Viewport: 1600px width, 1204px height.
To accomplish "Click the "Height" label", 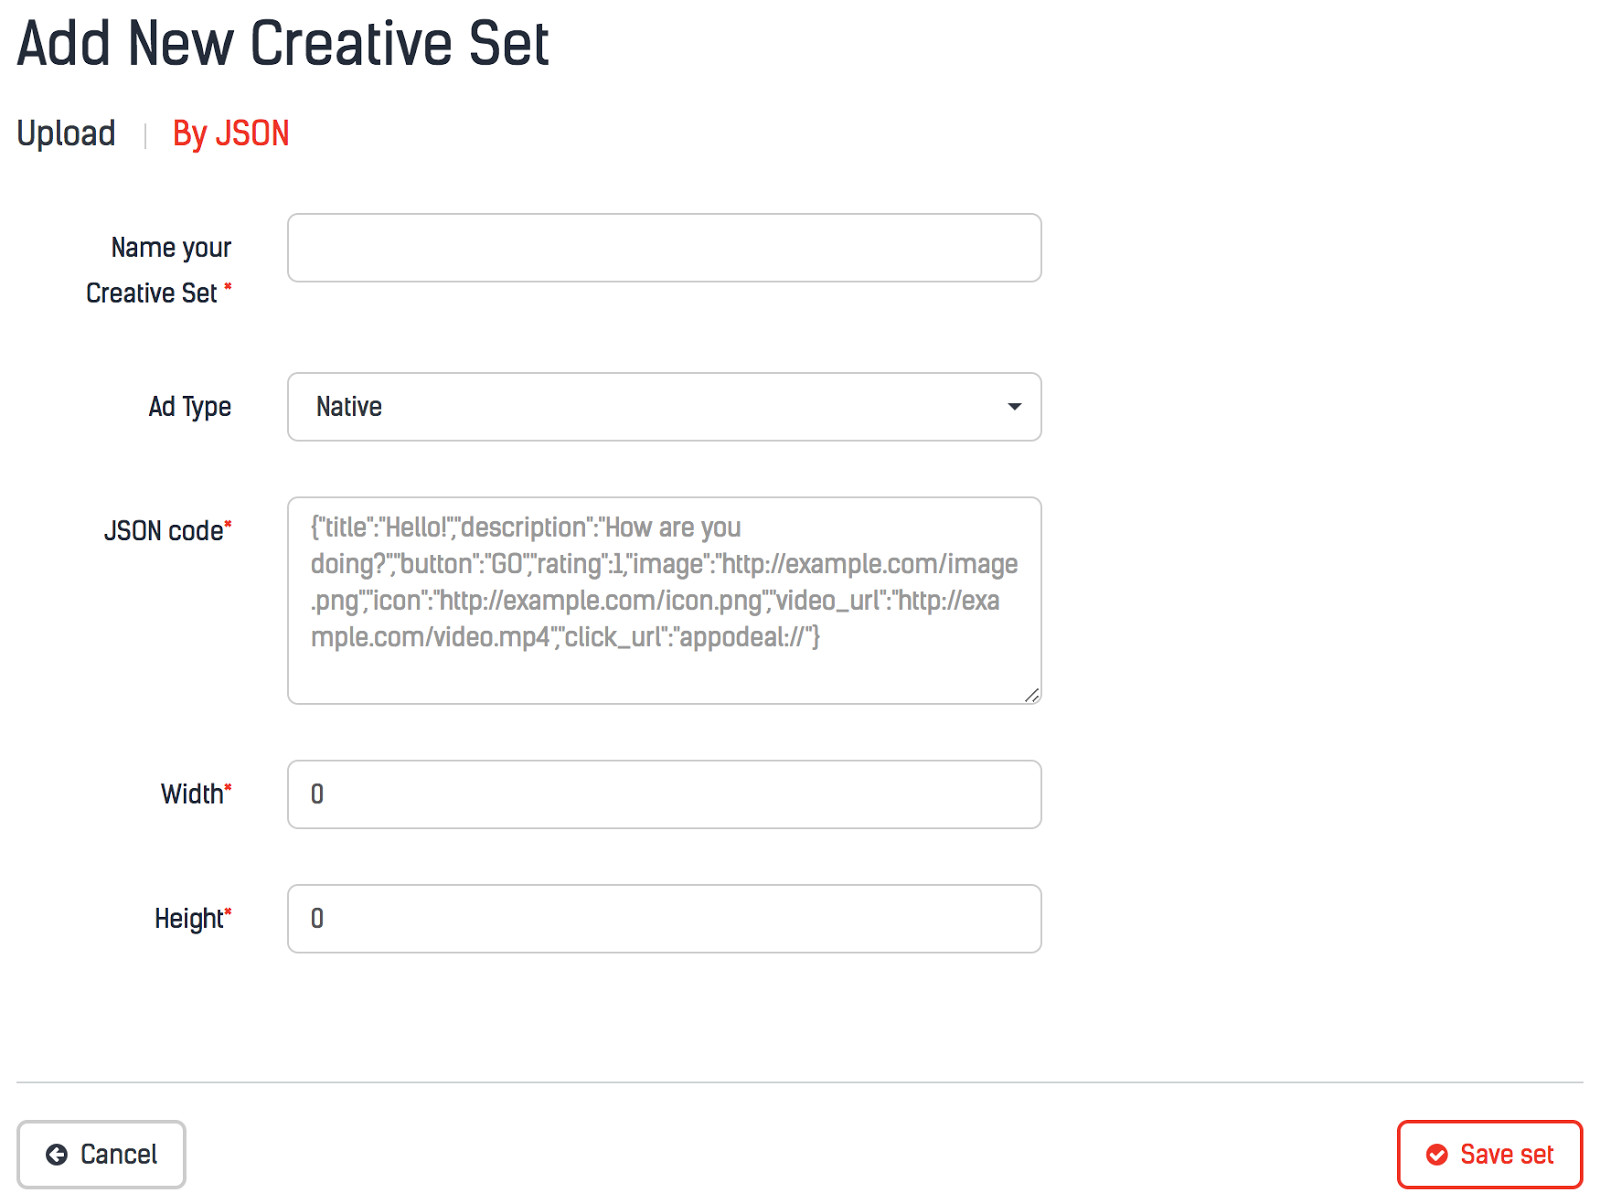I will click(191, 919).
